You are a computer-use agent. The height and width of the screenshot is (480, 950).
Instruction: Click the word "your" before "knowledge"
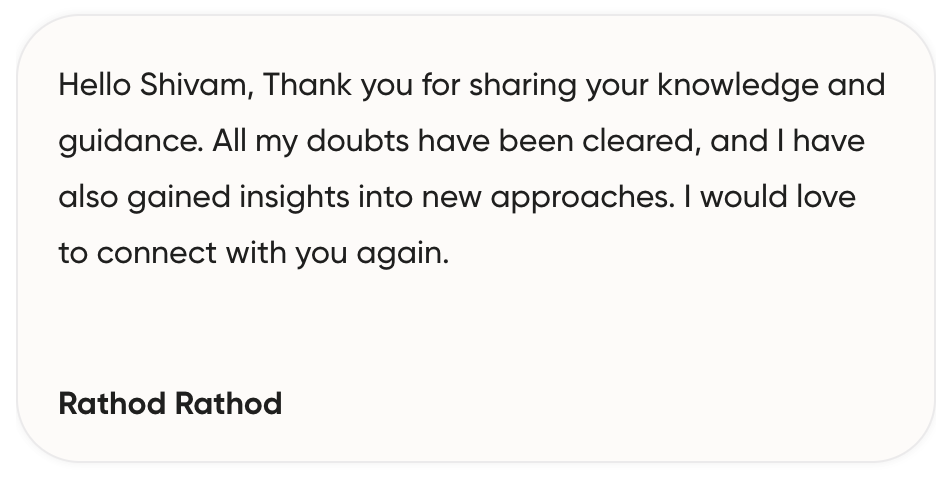(x=617, y=86)
